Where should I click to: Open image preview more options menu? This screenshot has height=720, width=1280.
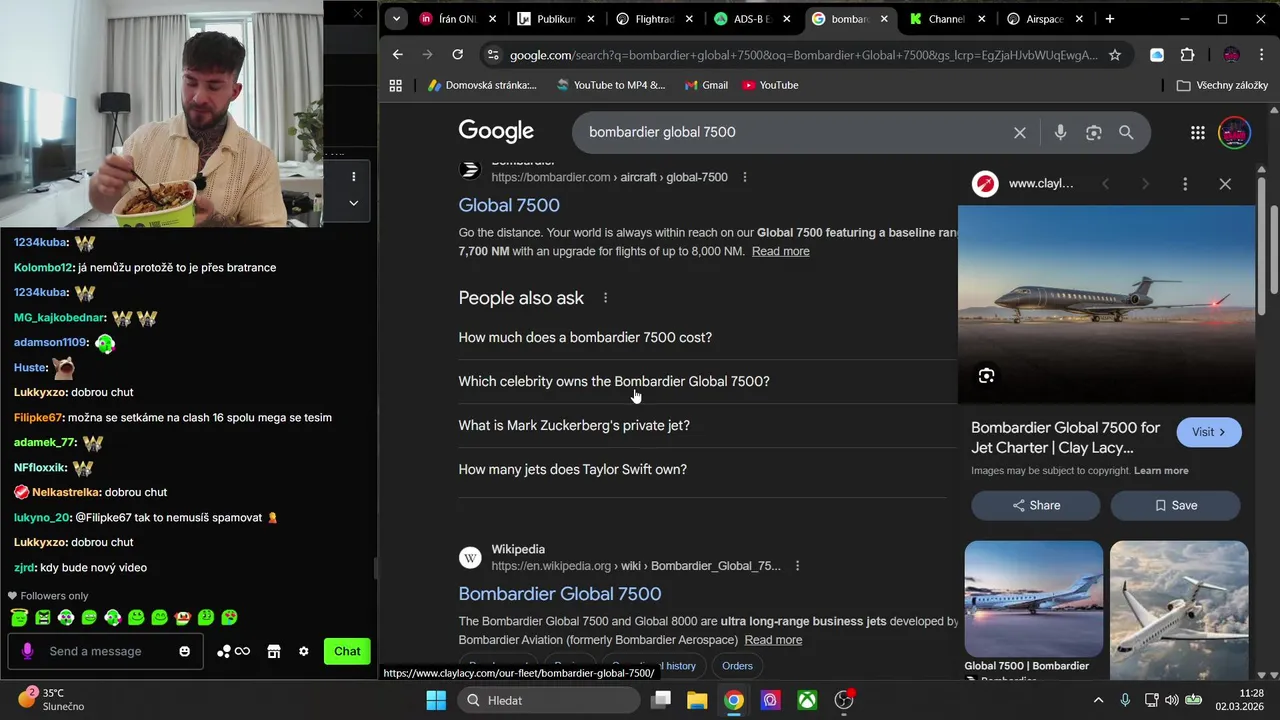coord(1185,184)
